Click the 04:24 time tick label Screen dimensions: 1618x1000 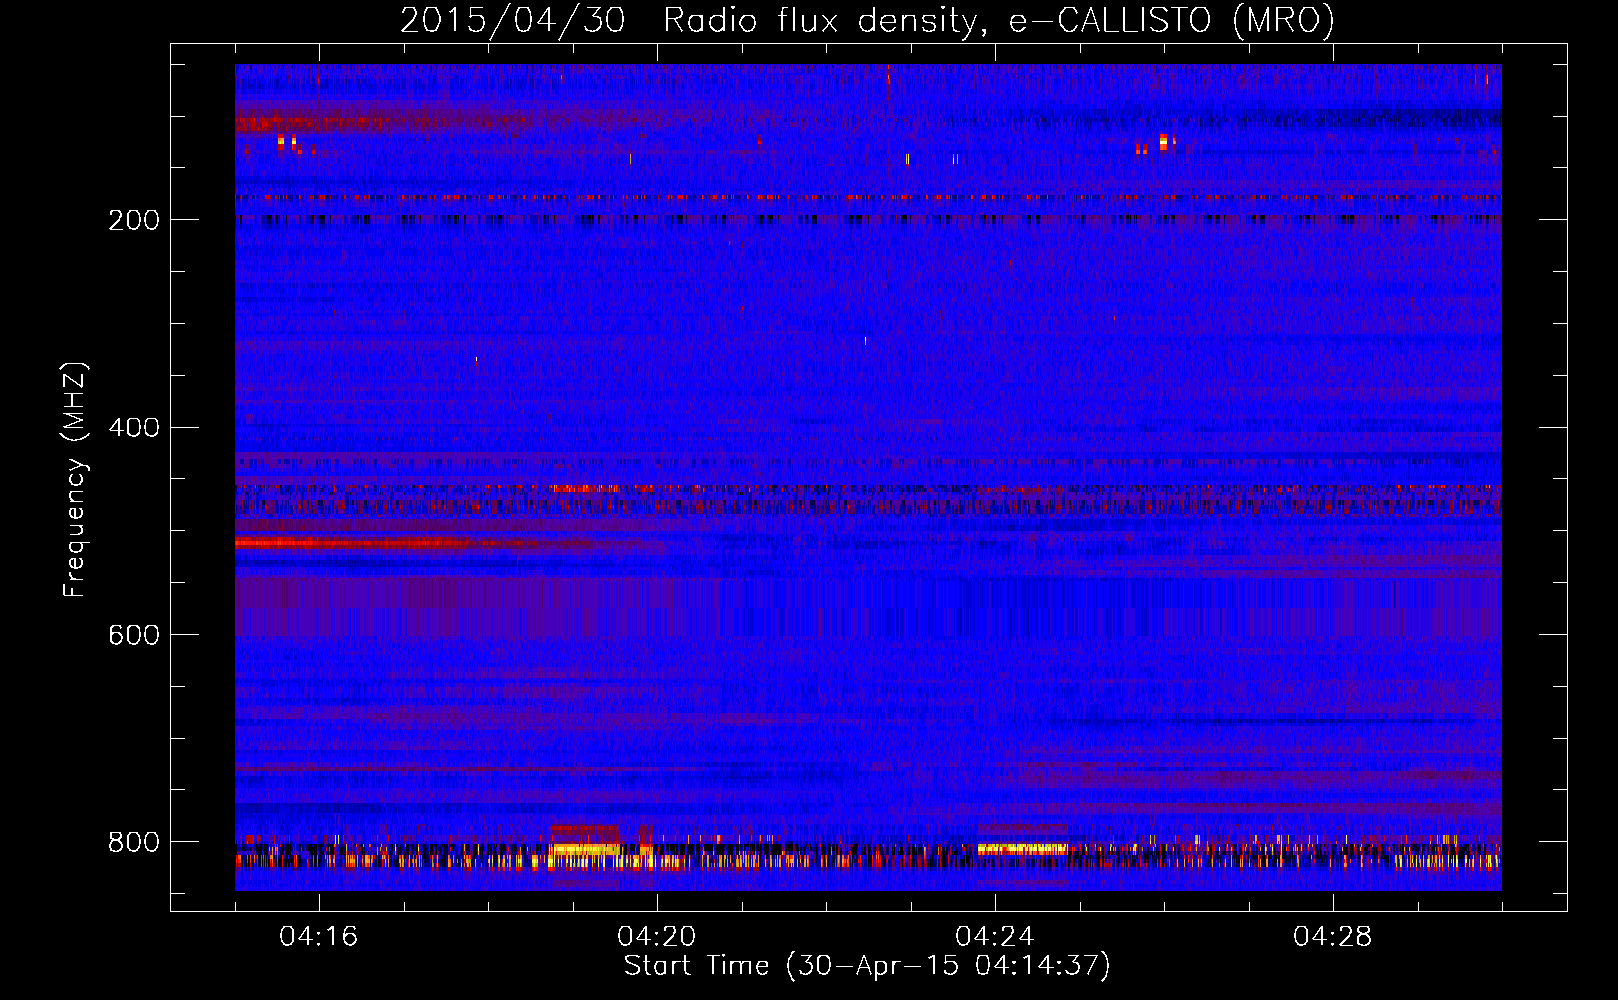[995, 937]
